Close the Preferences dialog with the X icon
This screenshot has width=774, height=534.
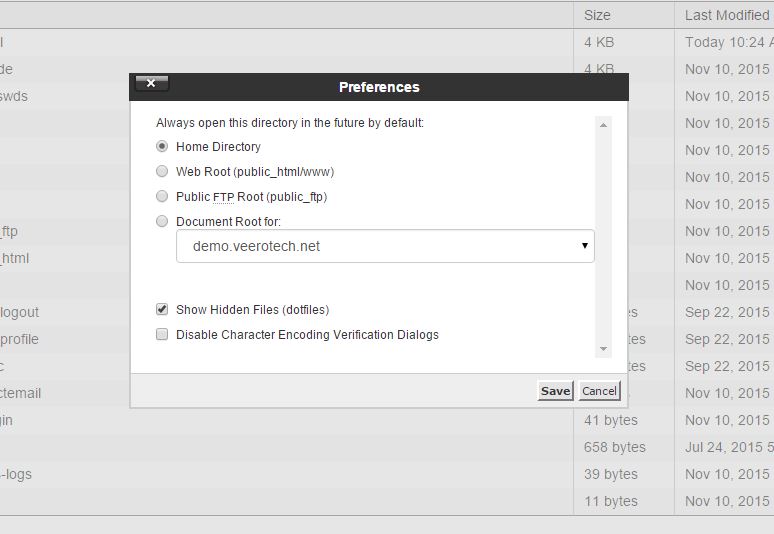(x=152, y=83)
